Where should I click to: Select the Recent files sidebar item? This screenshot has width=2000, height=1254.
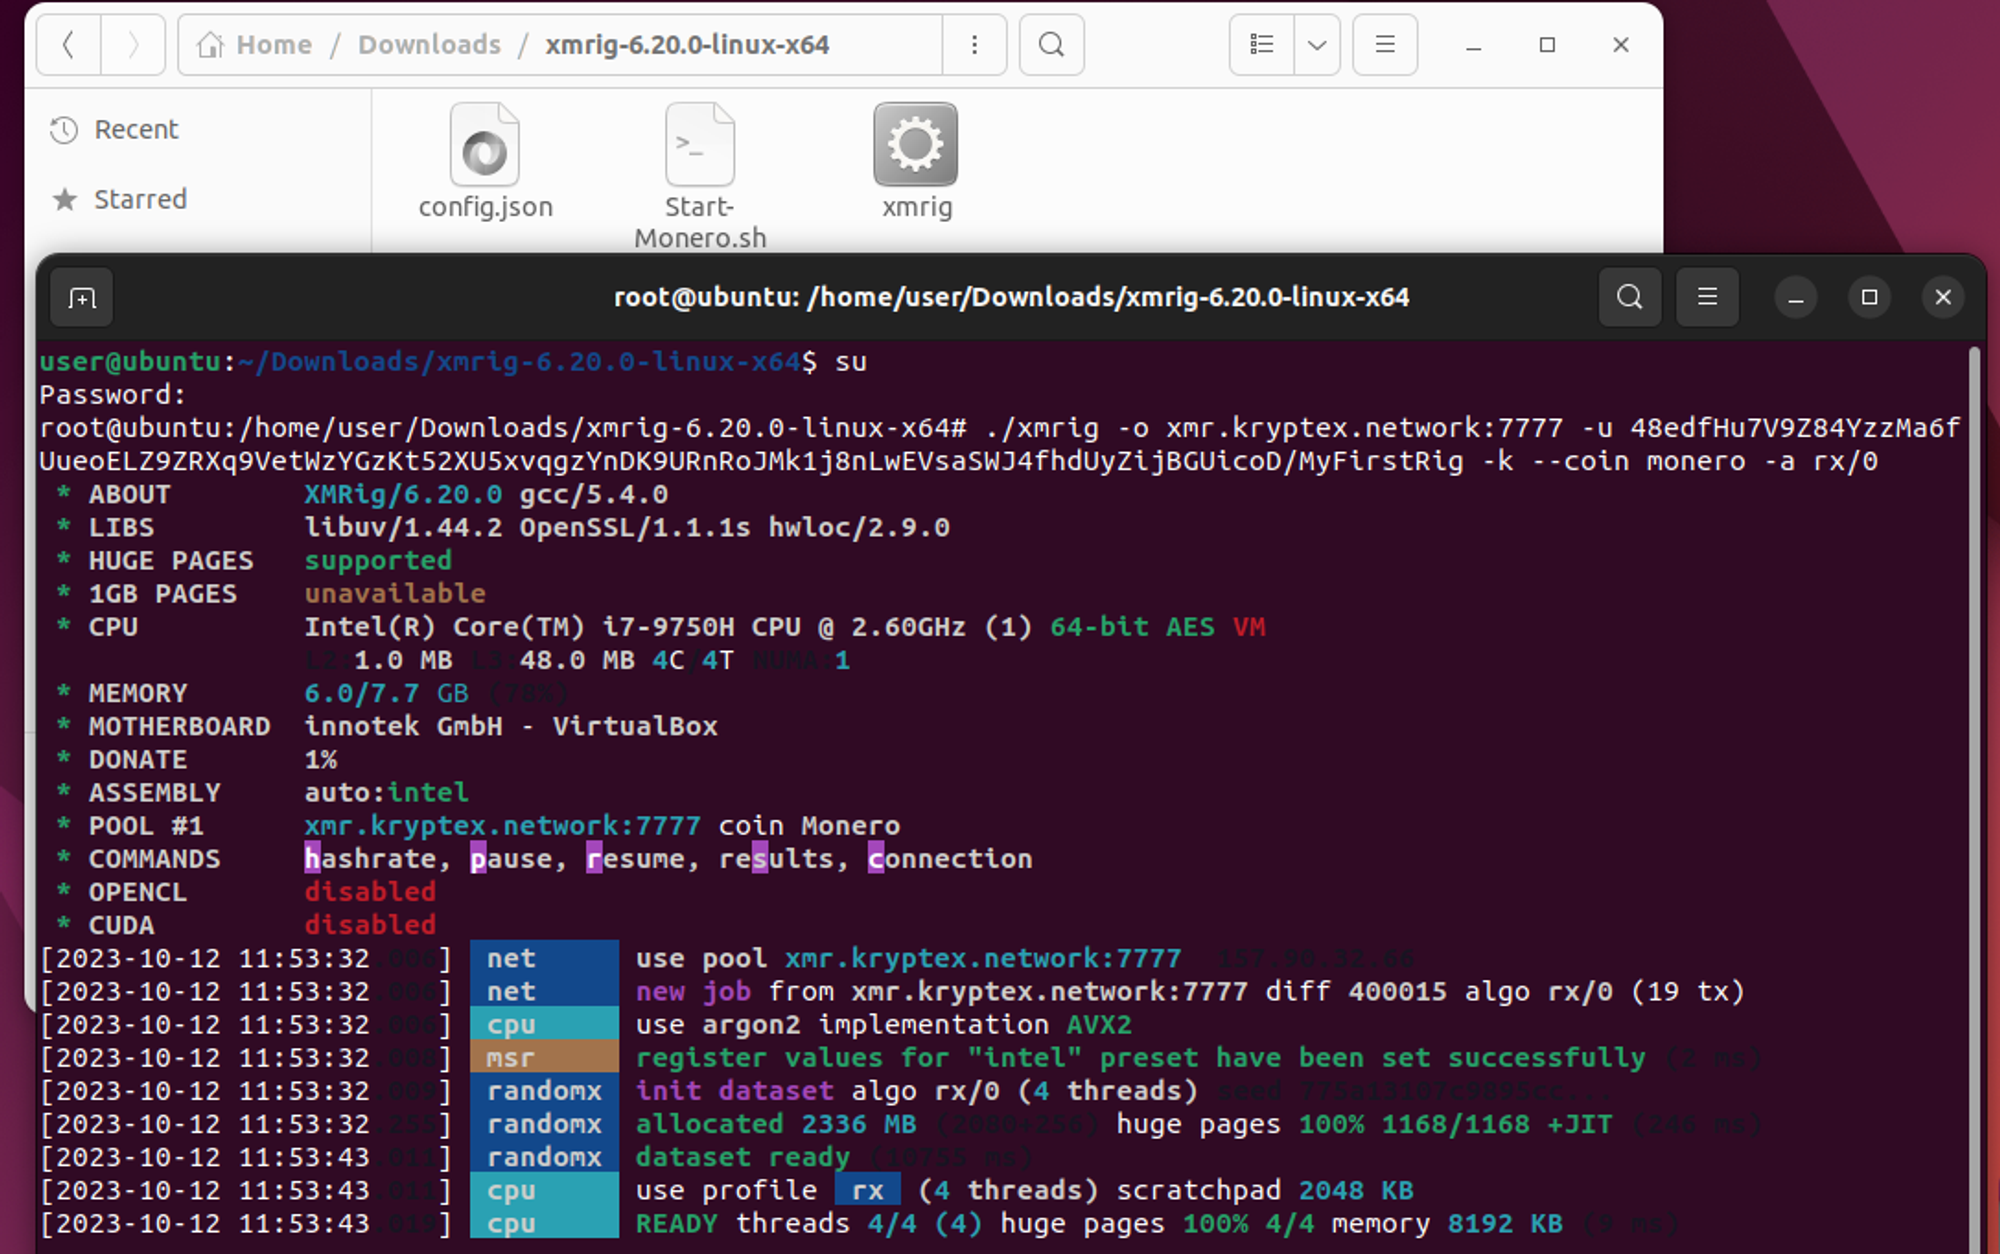[136, 129]
